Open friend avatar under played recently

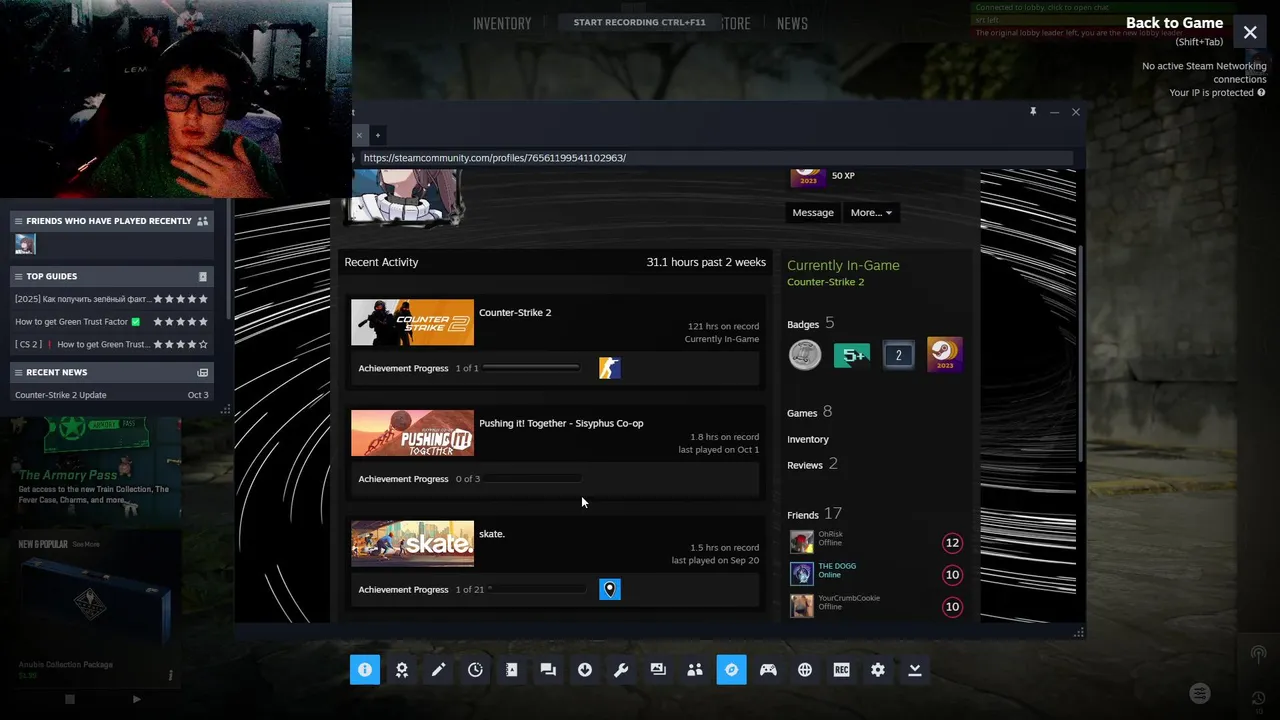(x=25, y=244)
